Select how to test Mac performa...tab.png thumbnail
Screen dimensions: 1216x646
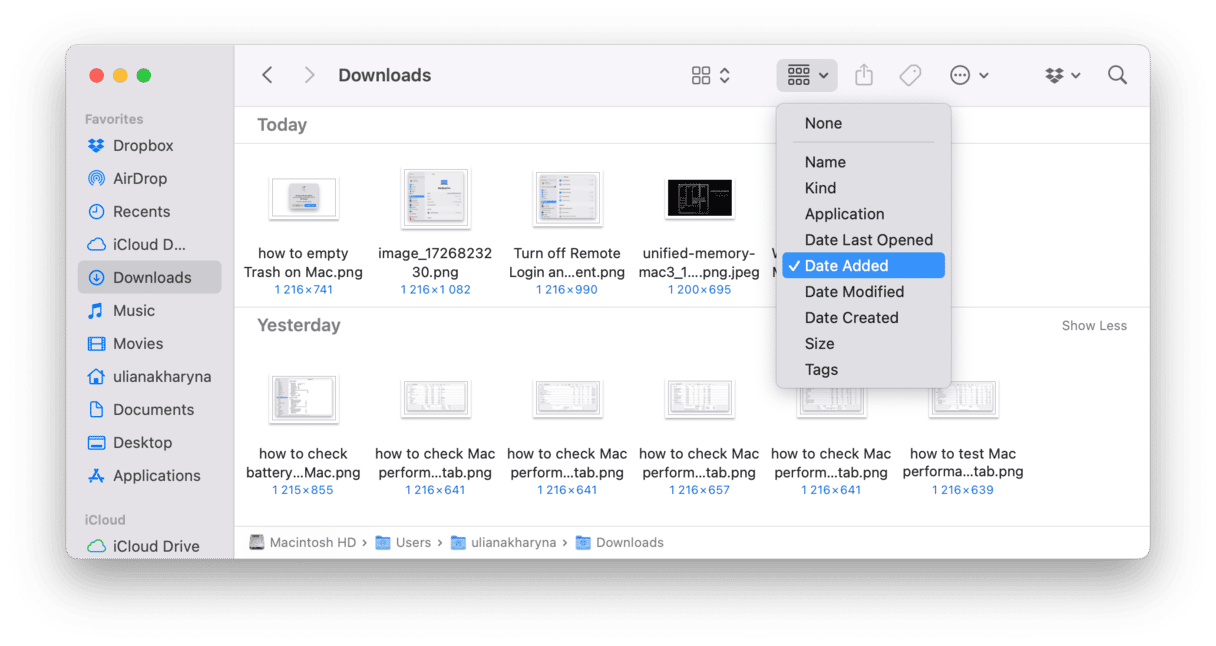tap(963, 399)
